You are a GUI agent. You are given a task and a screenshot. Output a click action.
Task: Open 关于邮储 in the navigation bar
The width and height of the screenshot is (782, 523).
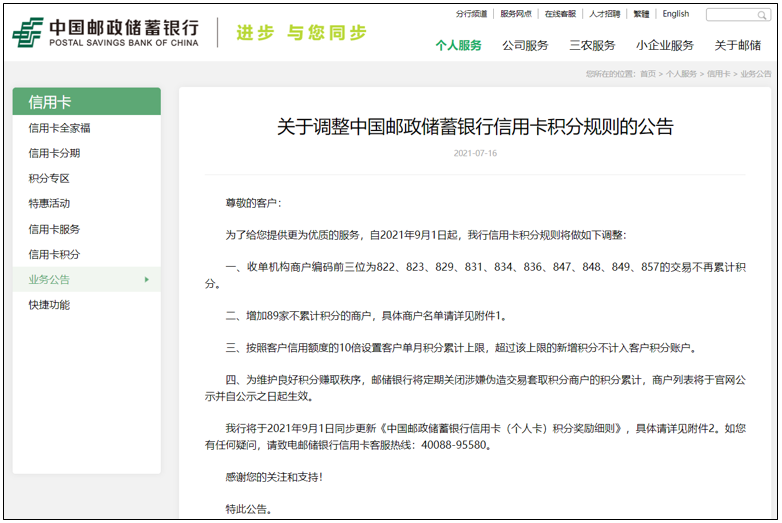[738, 46]
